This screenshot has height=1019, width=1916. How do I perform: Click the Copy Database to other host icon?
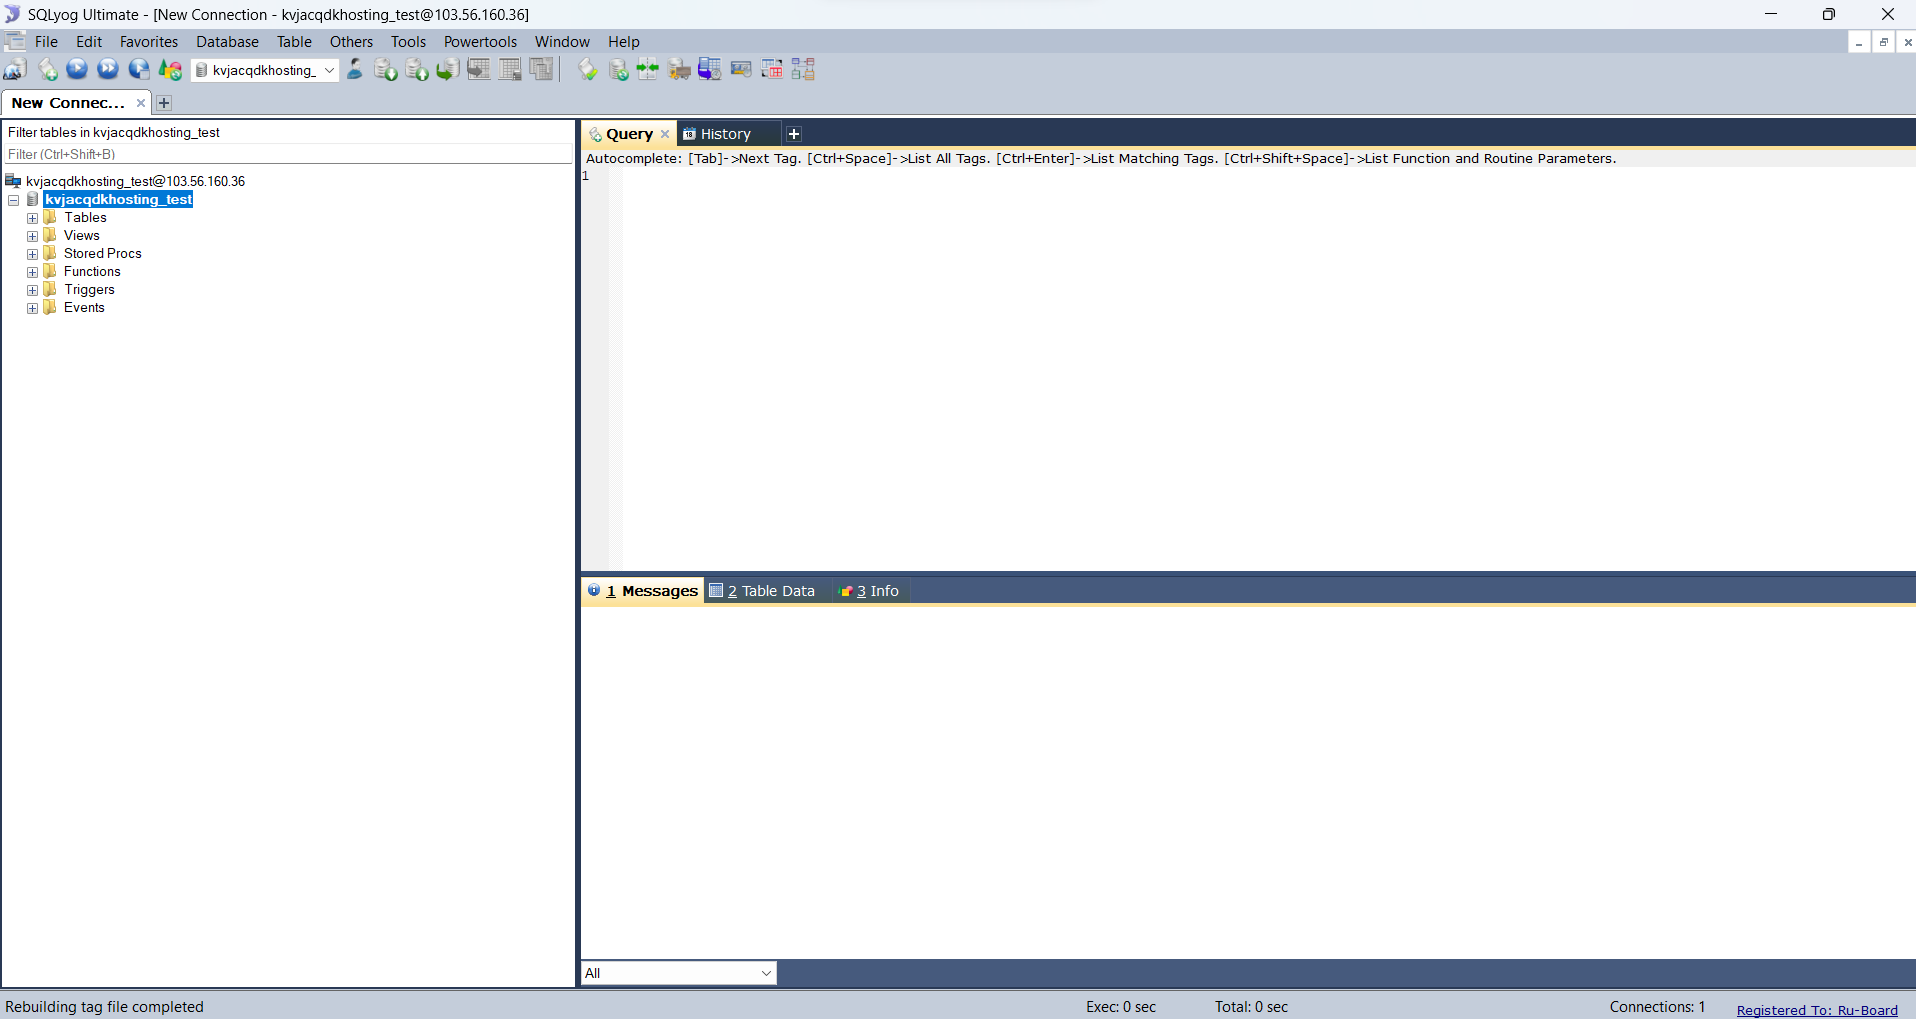[448, 70]
